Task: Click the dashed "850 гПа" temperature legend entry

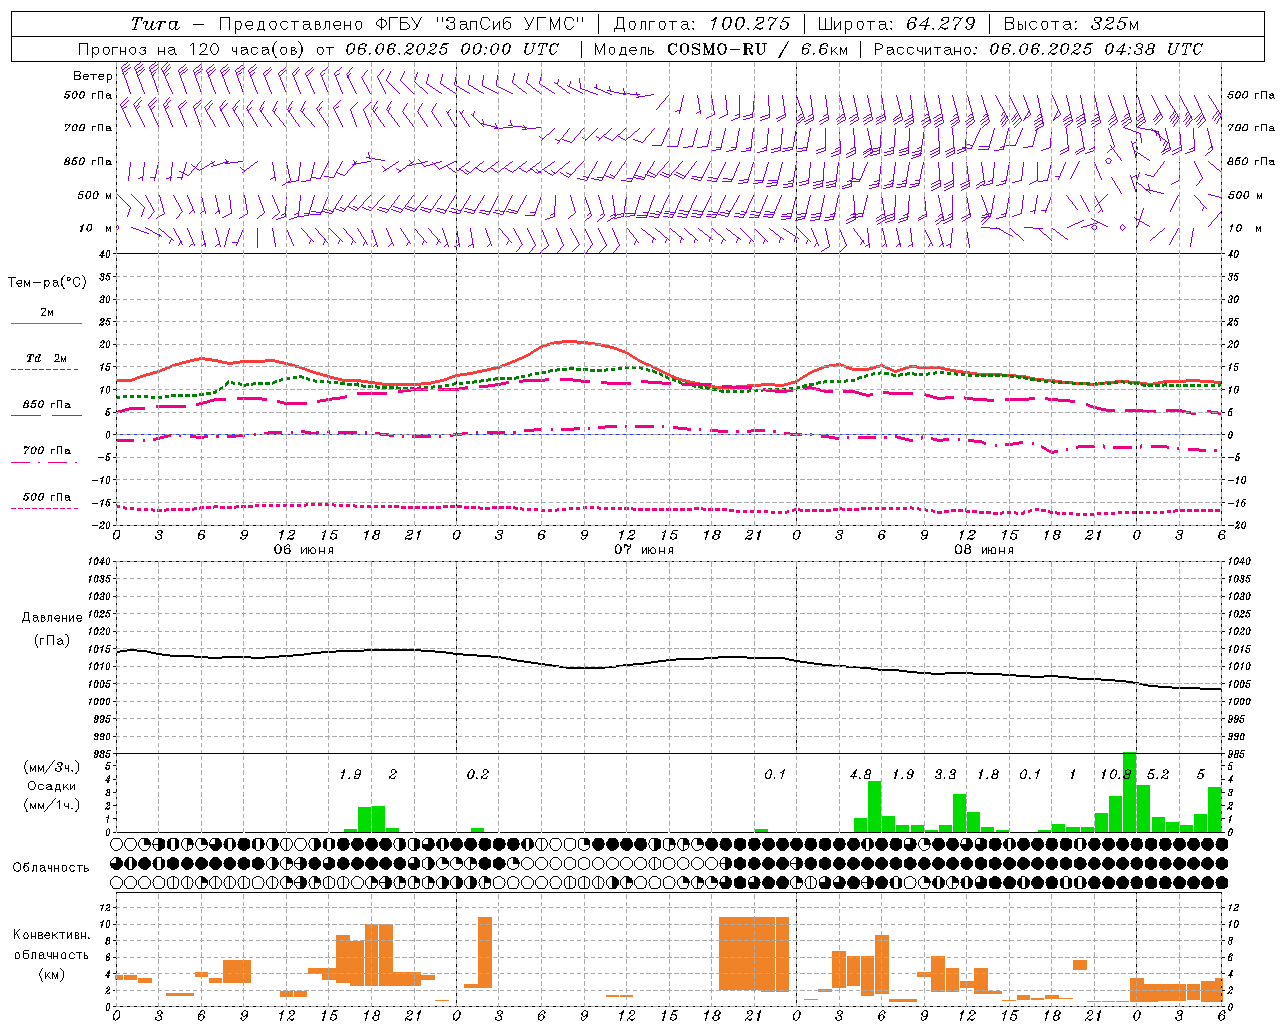Action: point(46,410)
